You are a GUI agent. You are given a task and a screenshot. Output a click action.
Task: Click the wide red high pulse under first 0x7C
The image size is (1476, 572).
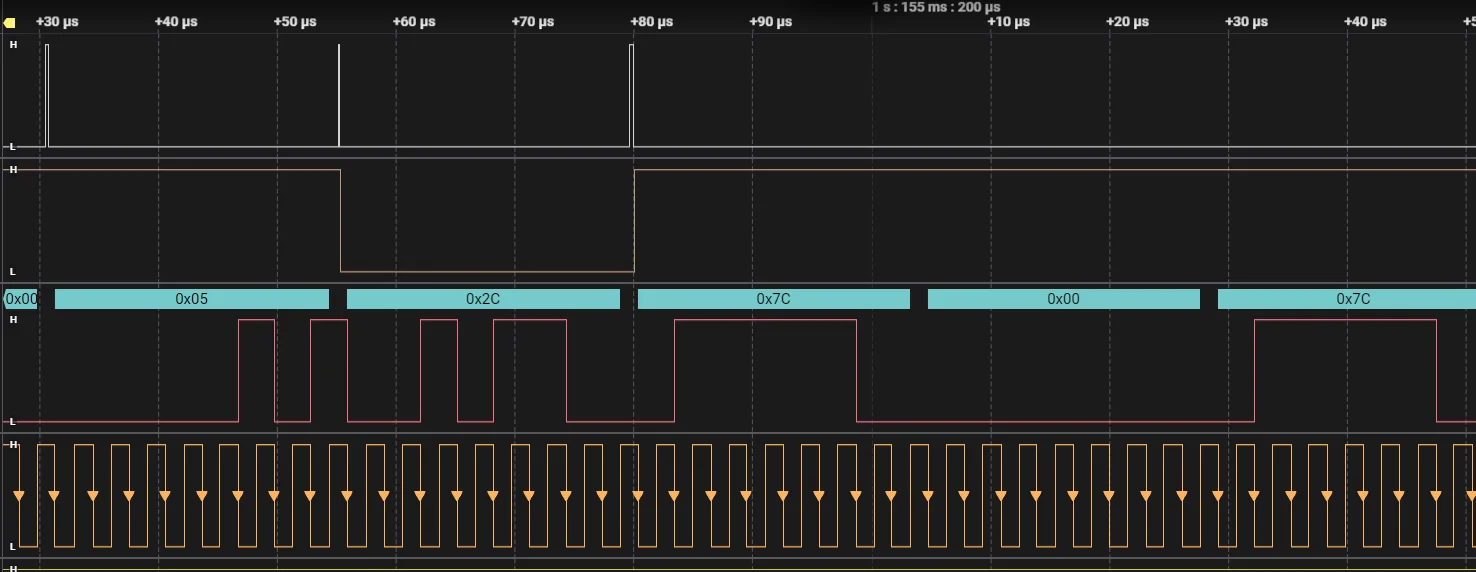click(x=765, y=320)
